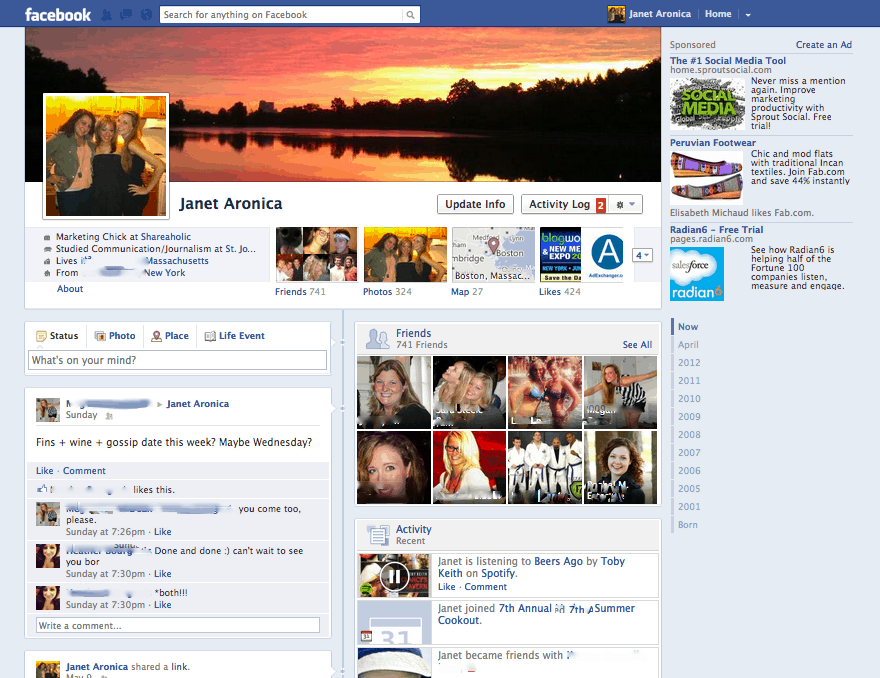Viewport: 880px width, 678px height.
Task: Click See All friends link
Action: [x=637, y=345]
